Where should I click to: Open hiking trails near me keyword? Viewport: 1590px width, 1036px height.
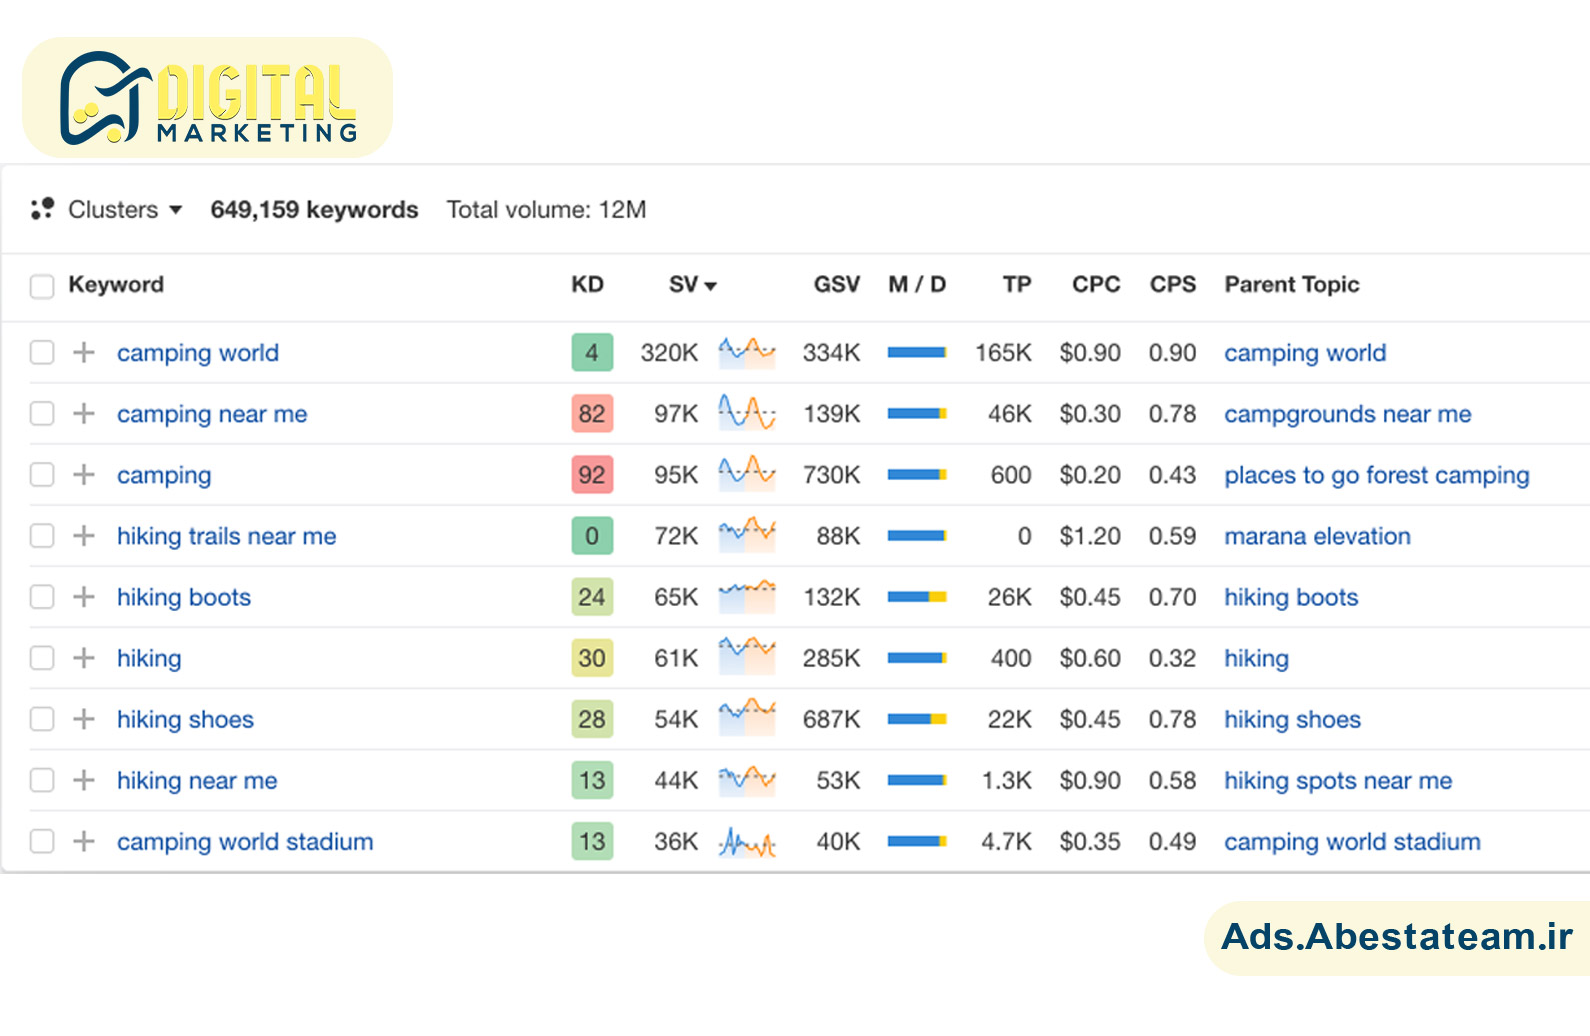226,536
